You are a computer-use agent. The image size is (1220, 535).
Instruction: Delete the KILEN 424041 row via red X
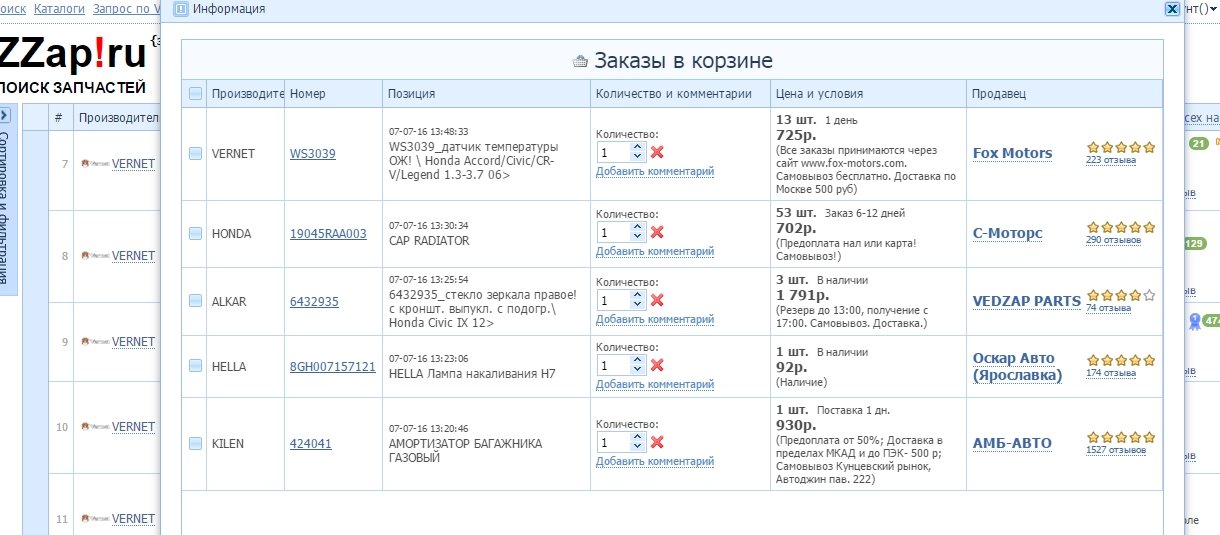click(657, 442)
